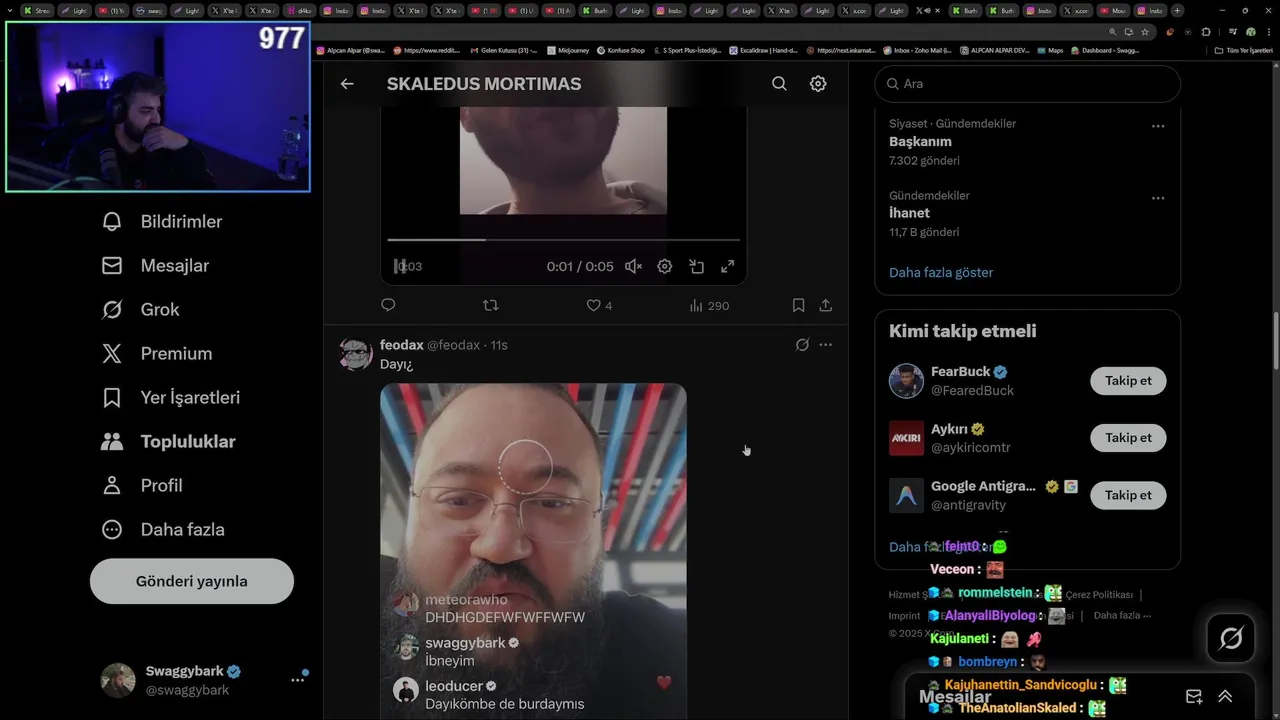1280x720 pixels.
Task: Open the browser three-dot menu
Action: 1267,31
